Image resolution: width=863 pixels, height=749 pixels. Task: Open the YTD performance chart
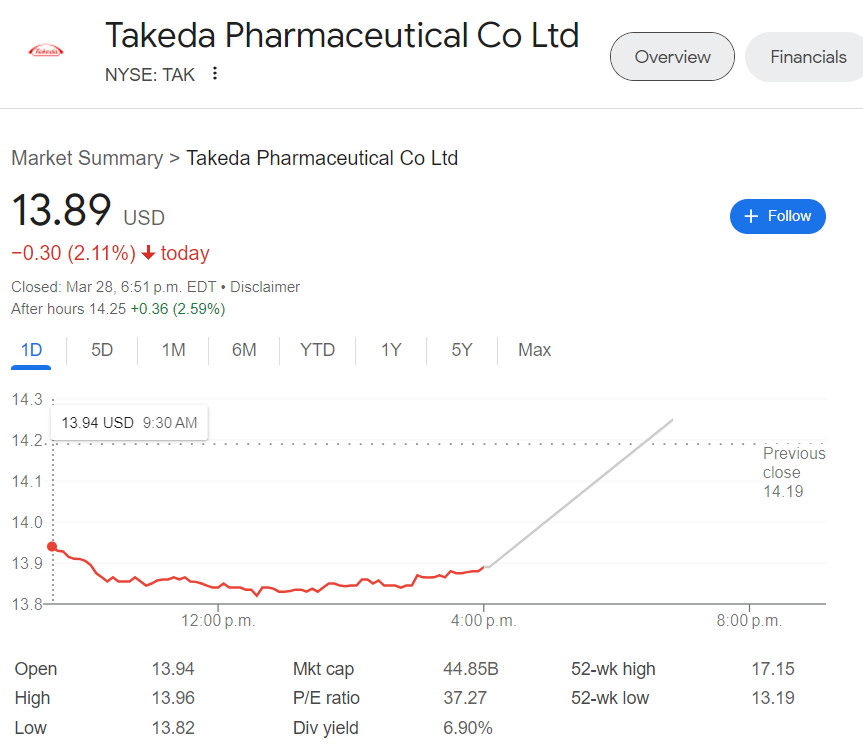[x=317, y=350]
